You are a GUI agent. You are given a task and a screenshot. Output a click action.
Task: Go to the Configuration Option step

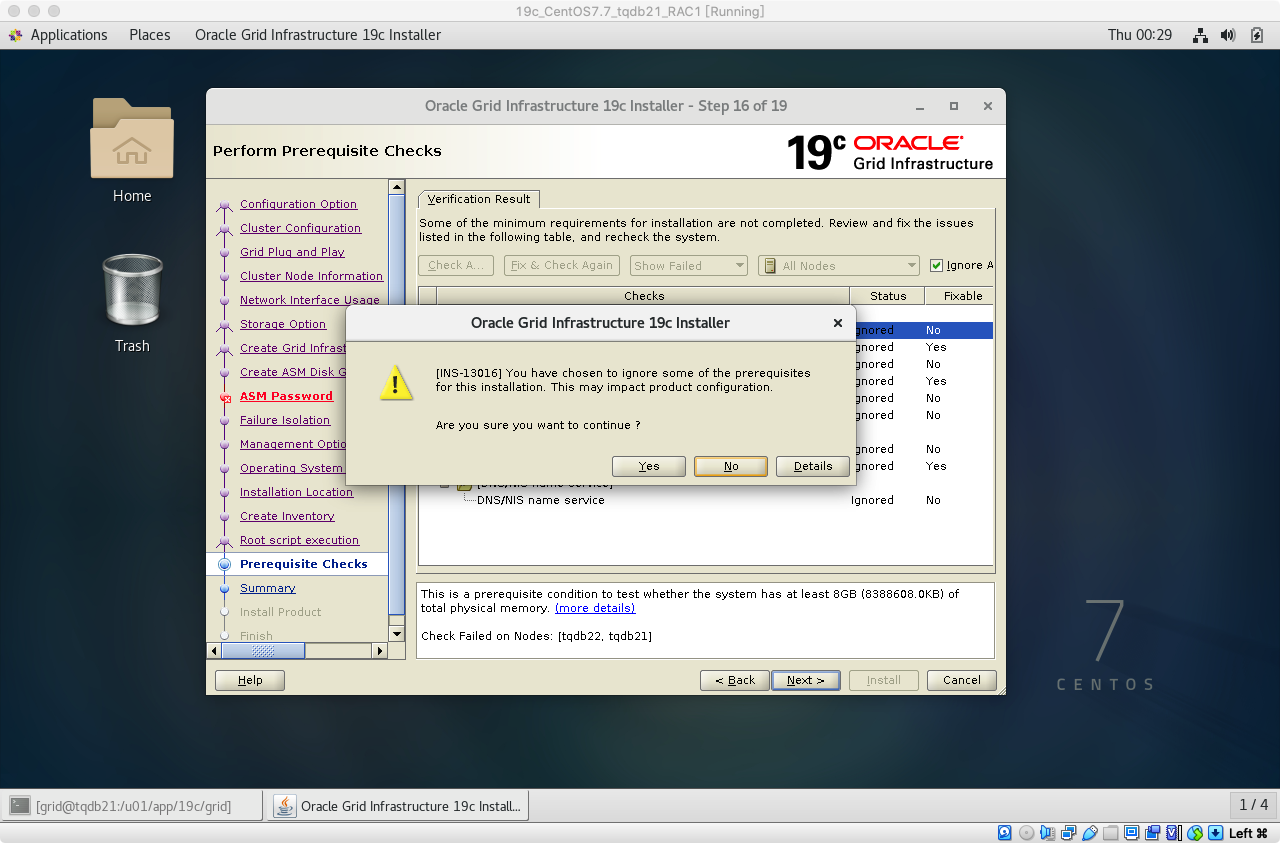tap(298, 204)
